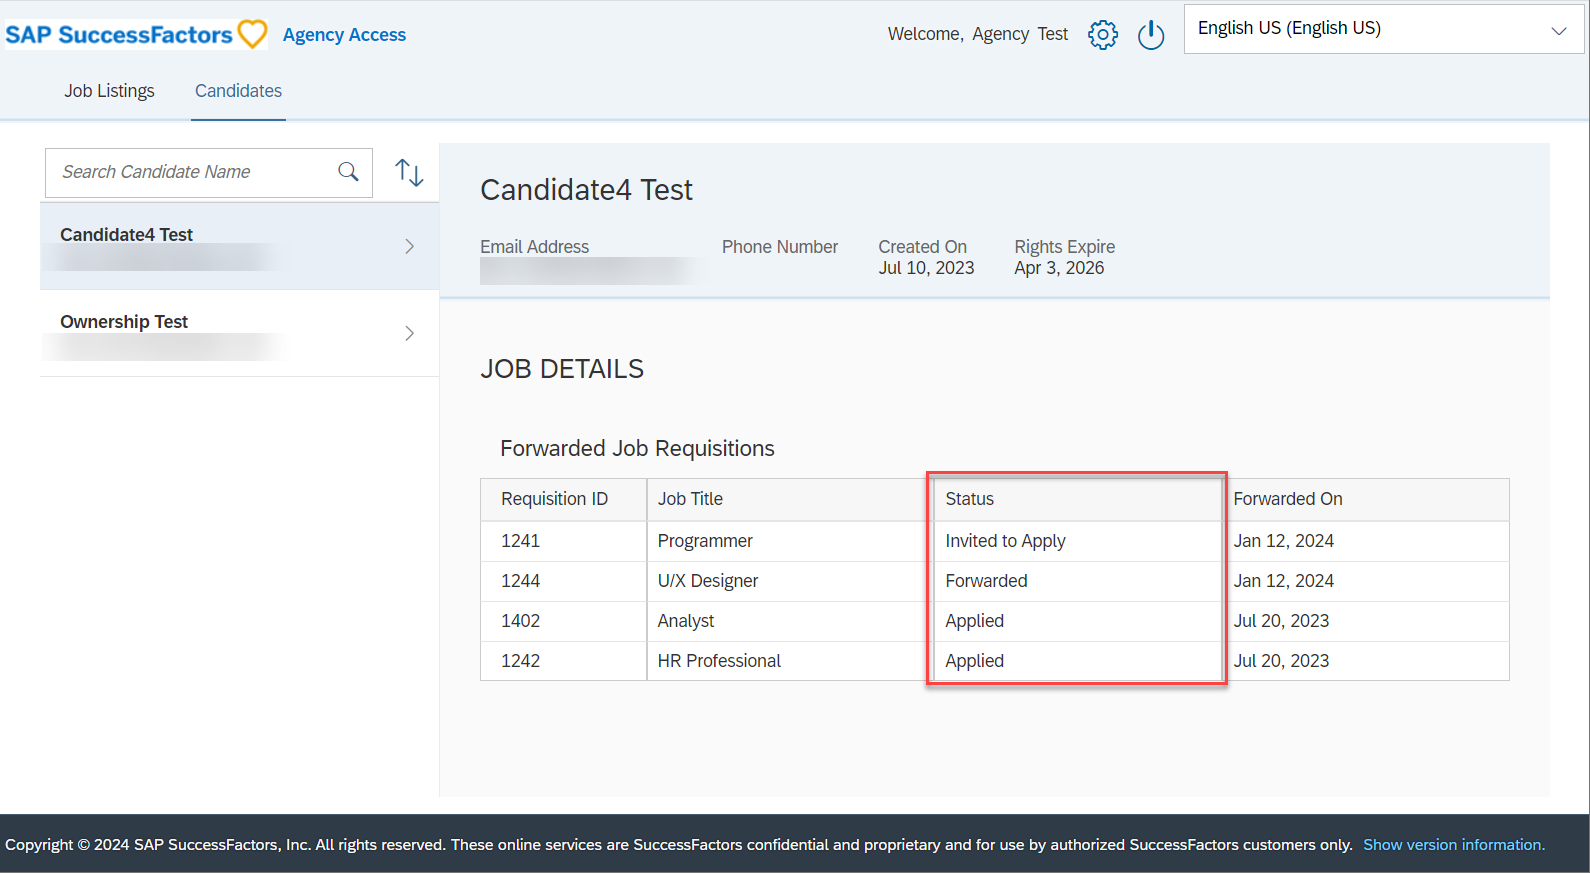Open the settings gear icon

coord(1103,34)
